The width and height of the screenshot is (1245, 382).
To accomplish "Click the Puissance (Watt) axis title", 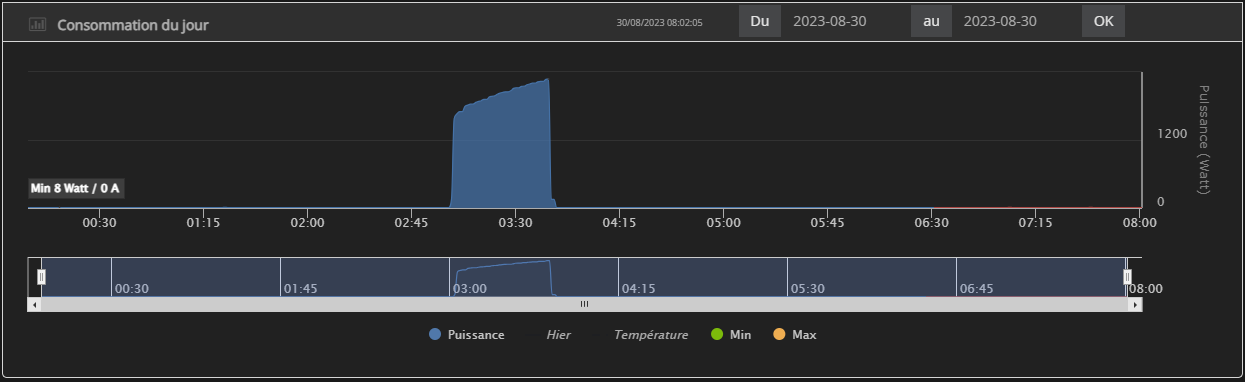I will pos(1203,139).
